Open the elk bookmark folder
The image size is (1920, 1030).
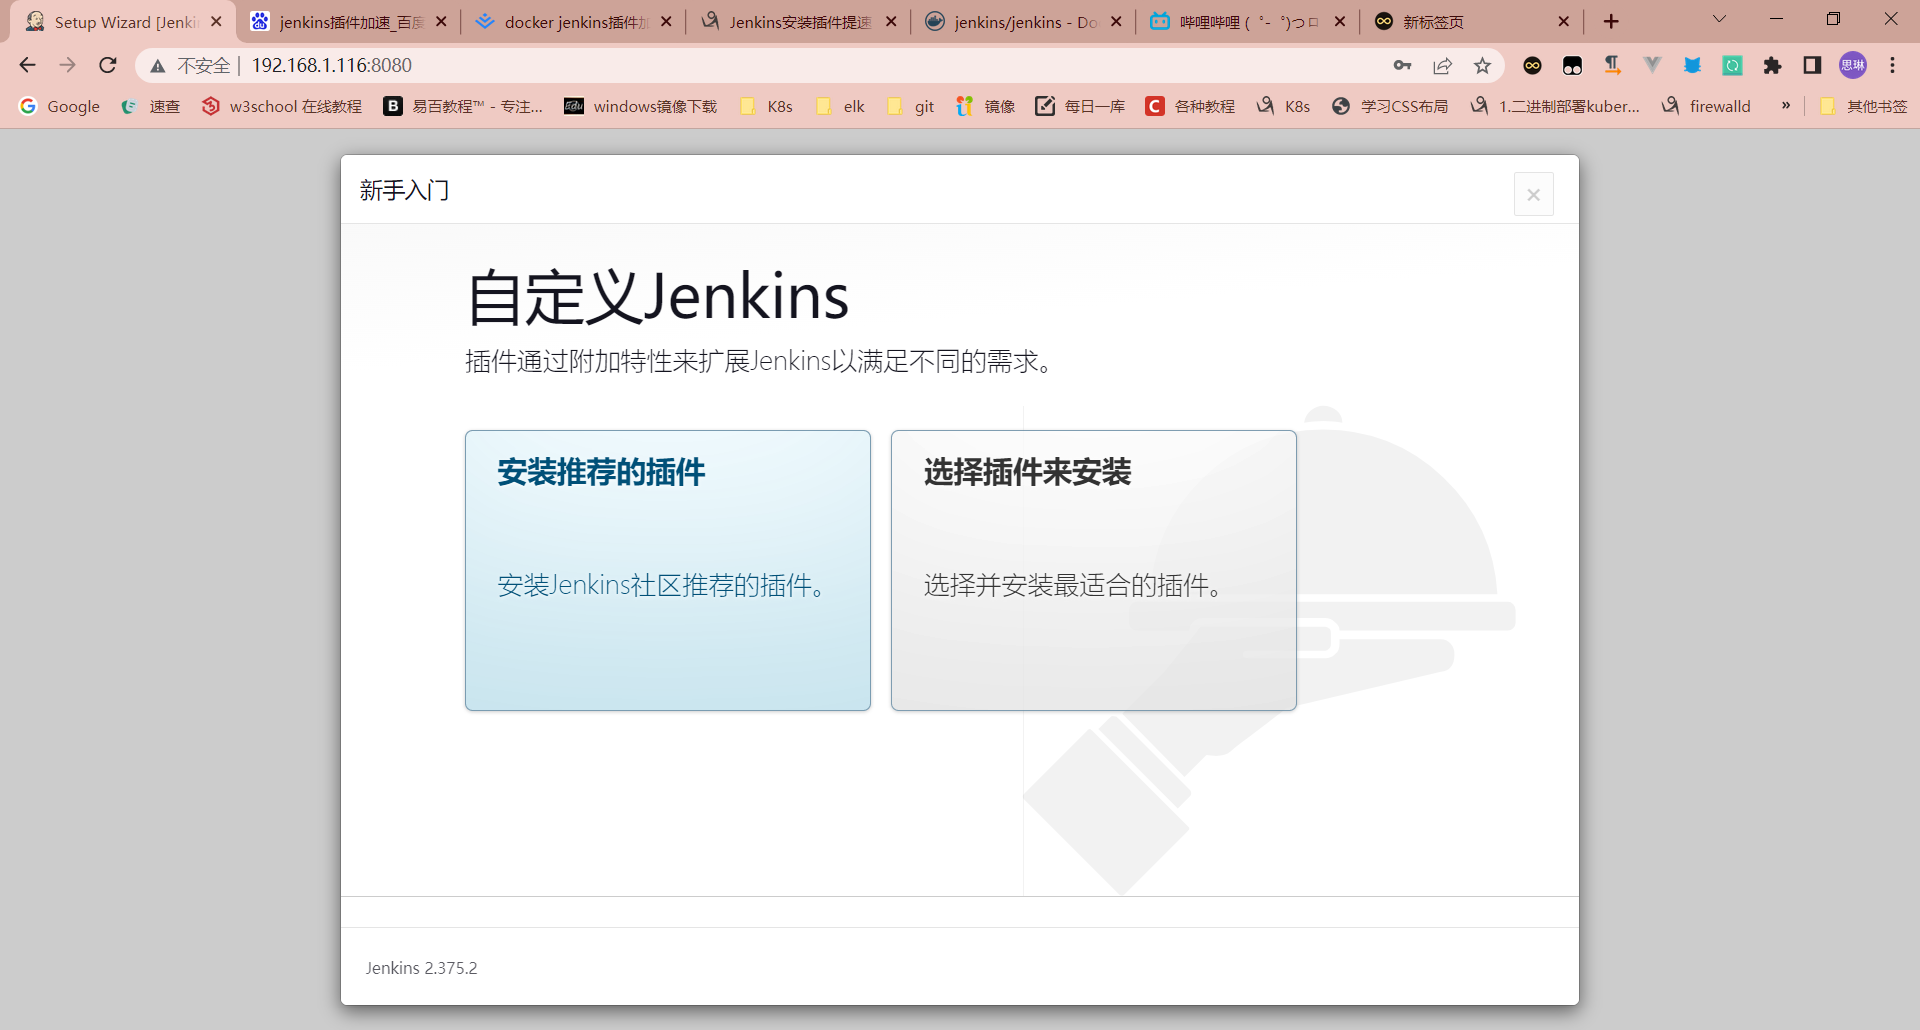841,106
